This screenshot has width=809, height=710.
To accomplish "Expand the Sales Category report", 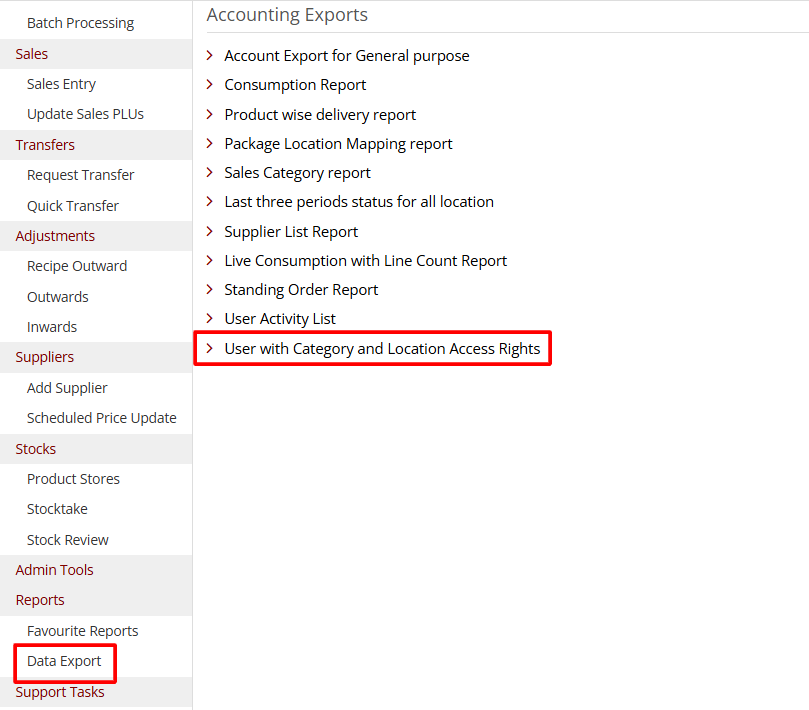I will [297, 172].
